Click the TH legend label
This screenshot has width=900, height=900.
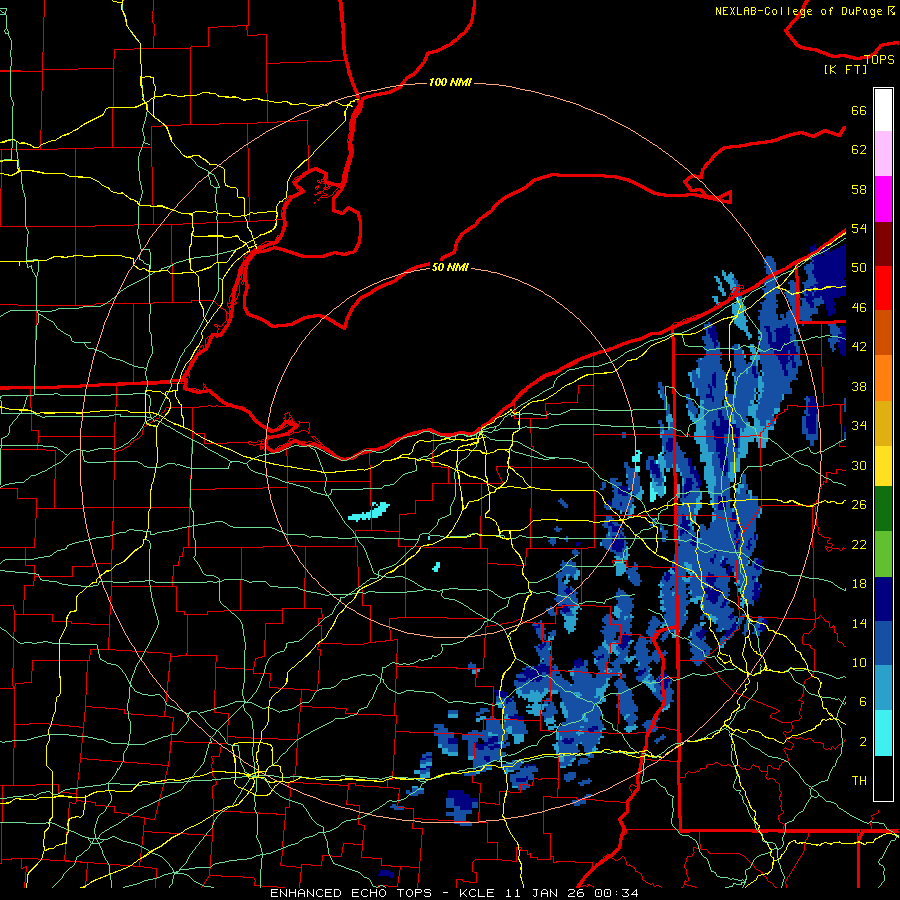[859, 780]
